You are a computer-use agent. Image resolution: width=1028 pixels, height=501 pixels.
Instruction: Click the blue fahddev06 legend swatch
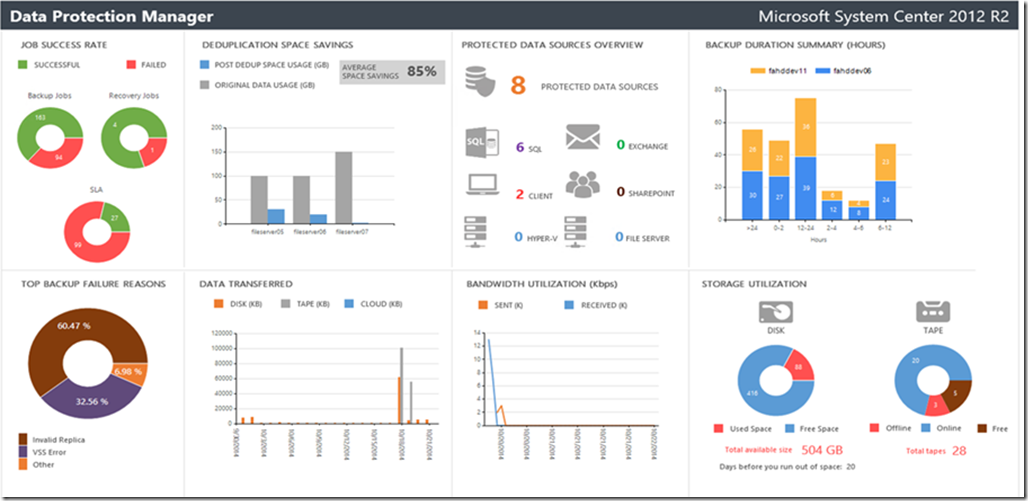point(822,71)
